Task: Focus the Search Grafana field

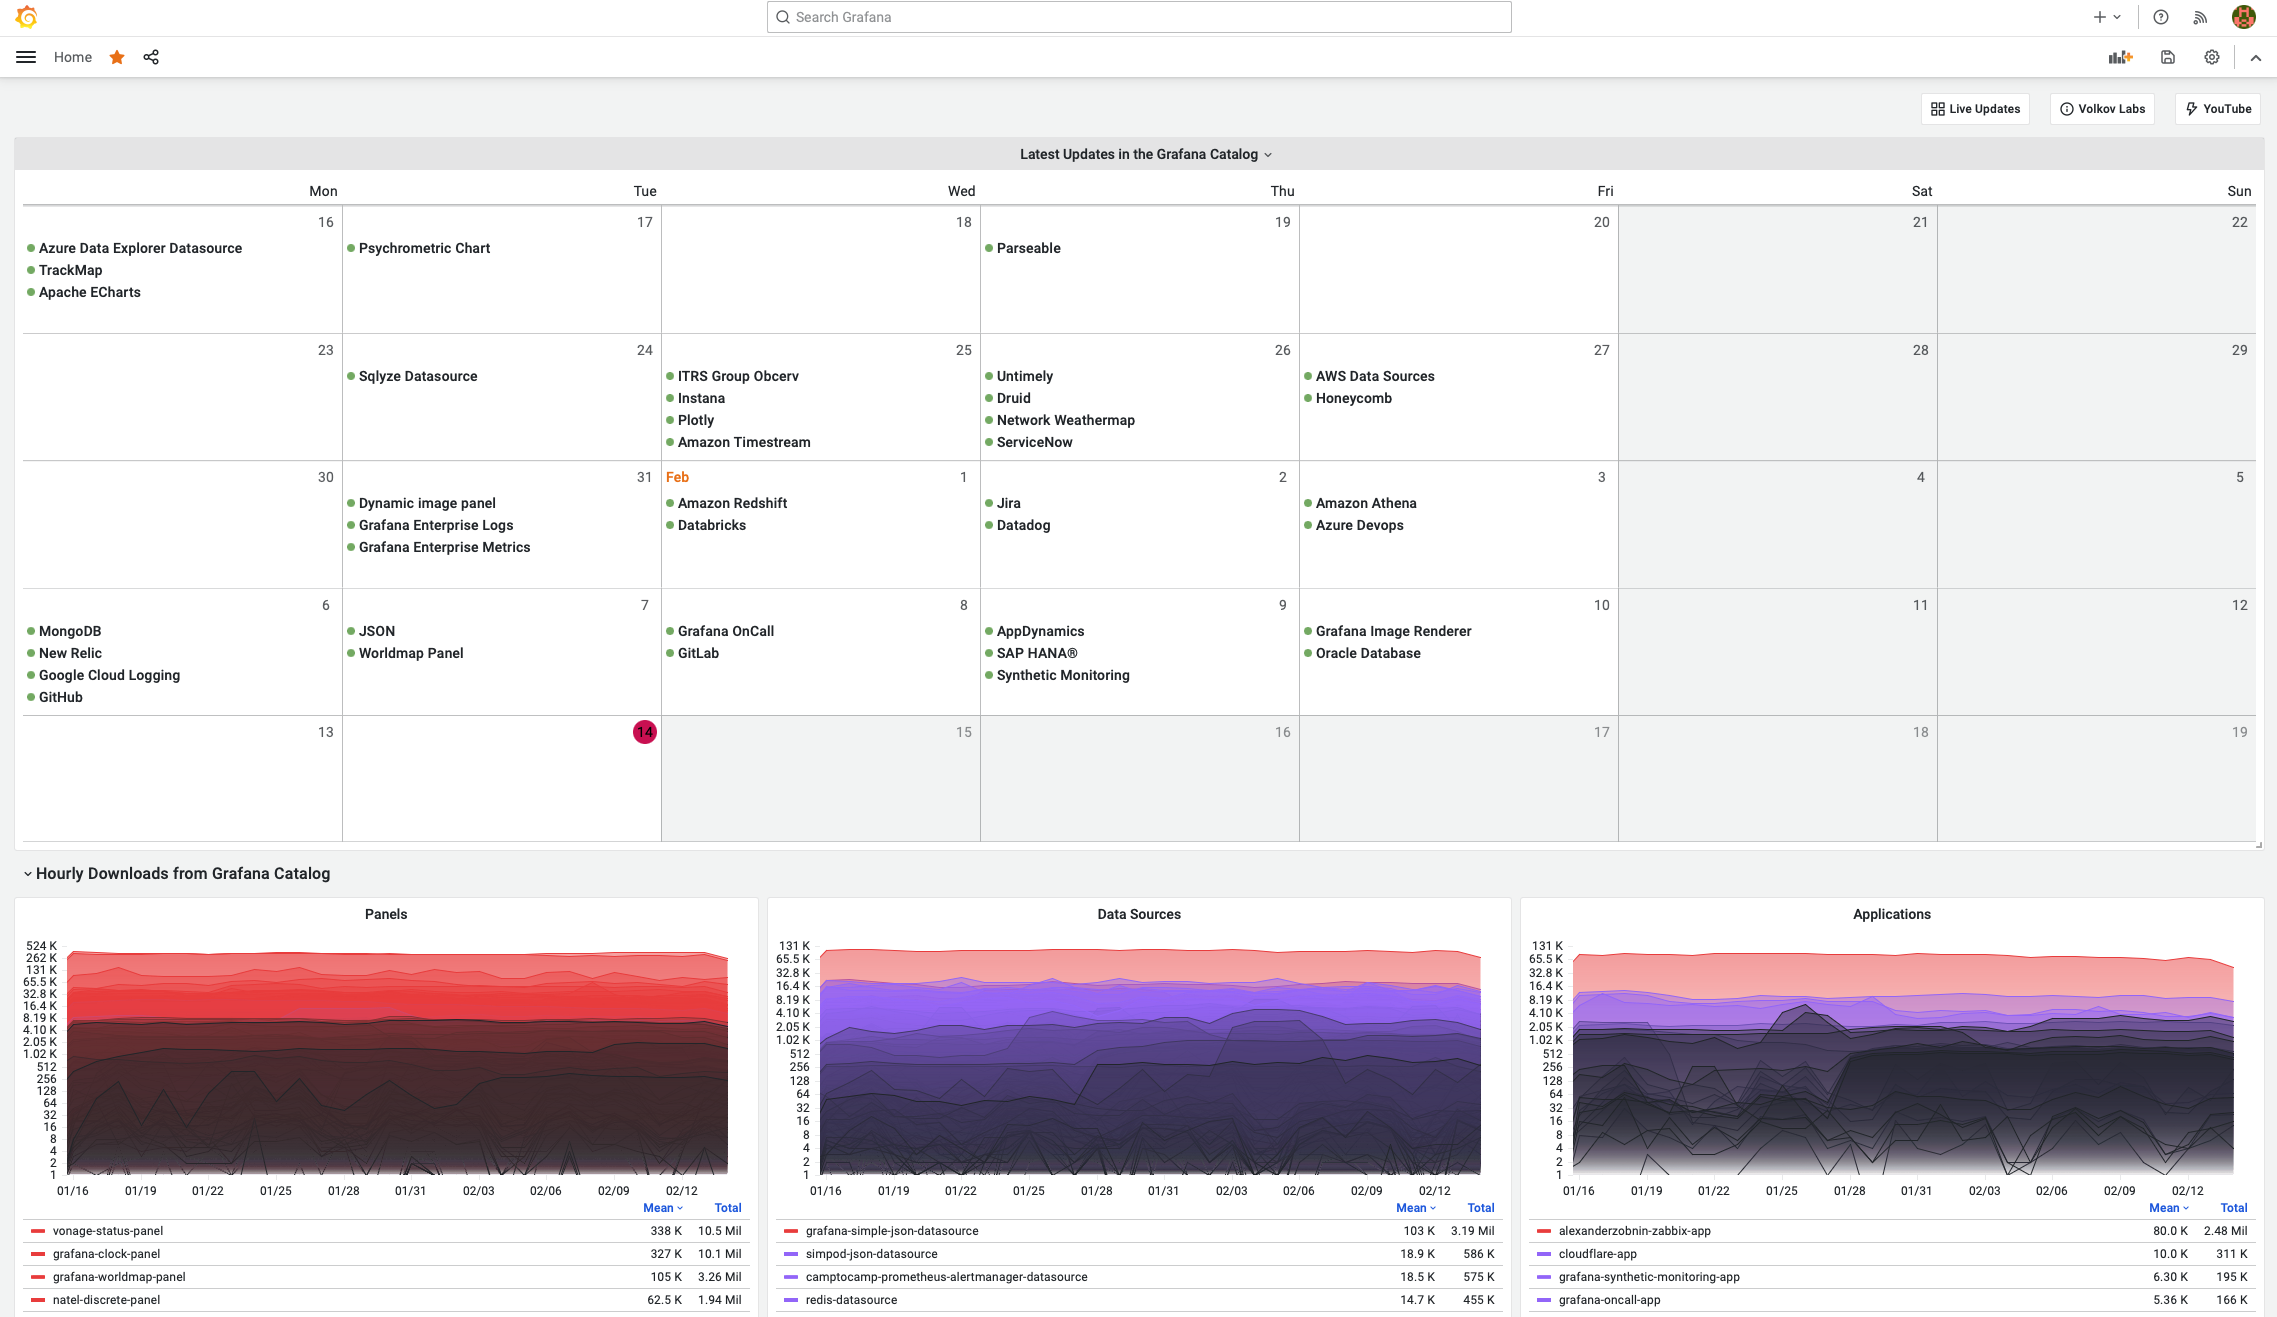Action: (1139, 17)
